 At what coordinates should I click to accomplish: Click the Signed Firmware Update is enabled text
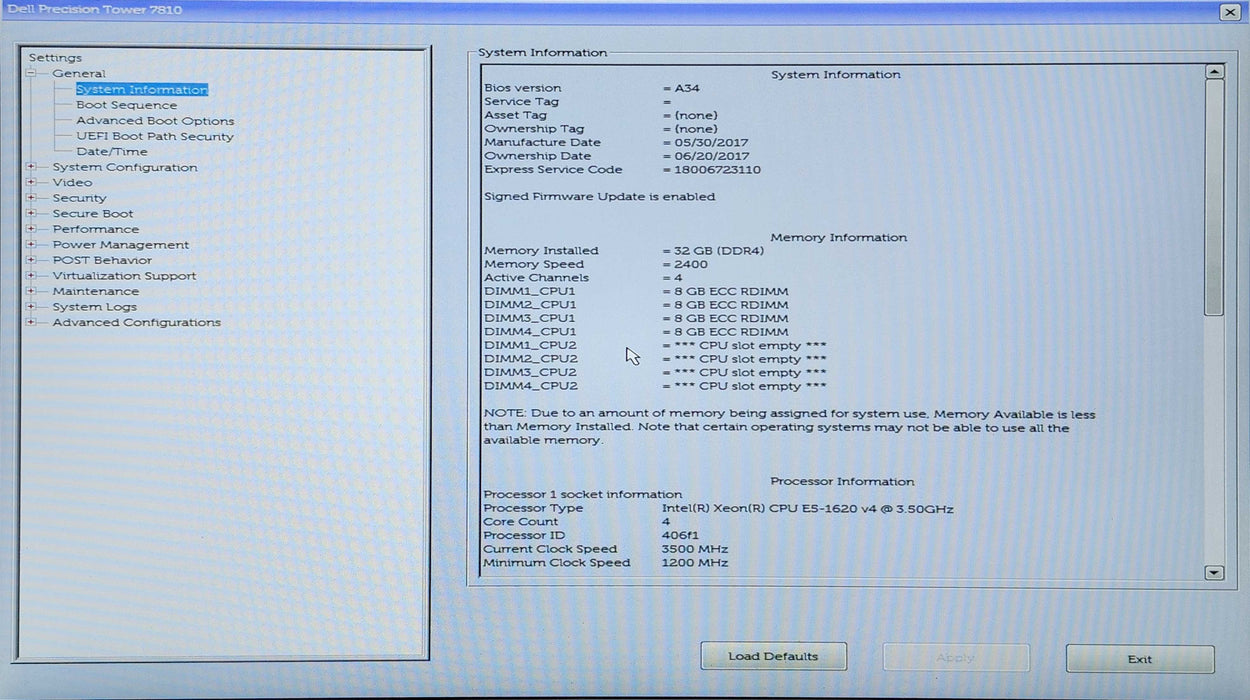(600, 197)
